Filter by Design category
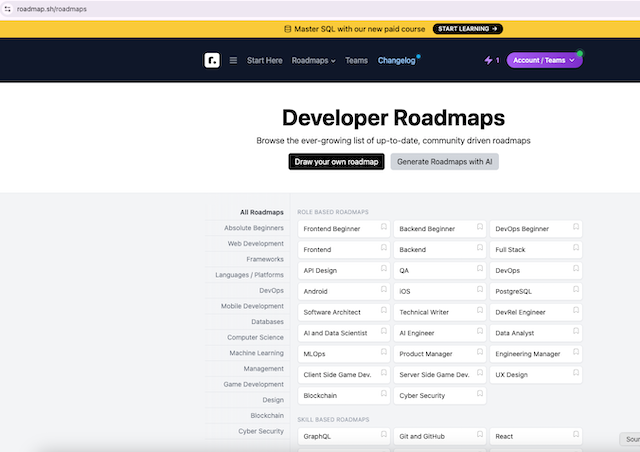The image size is (640, 452). coord(273,400)
